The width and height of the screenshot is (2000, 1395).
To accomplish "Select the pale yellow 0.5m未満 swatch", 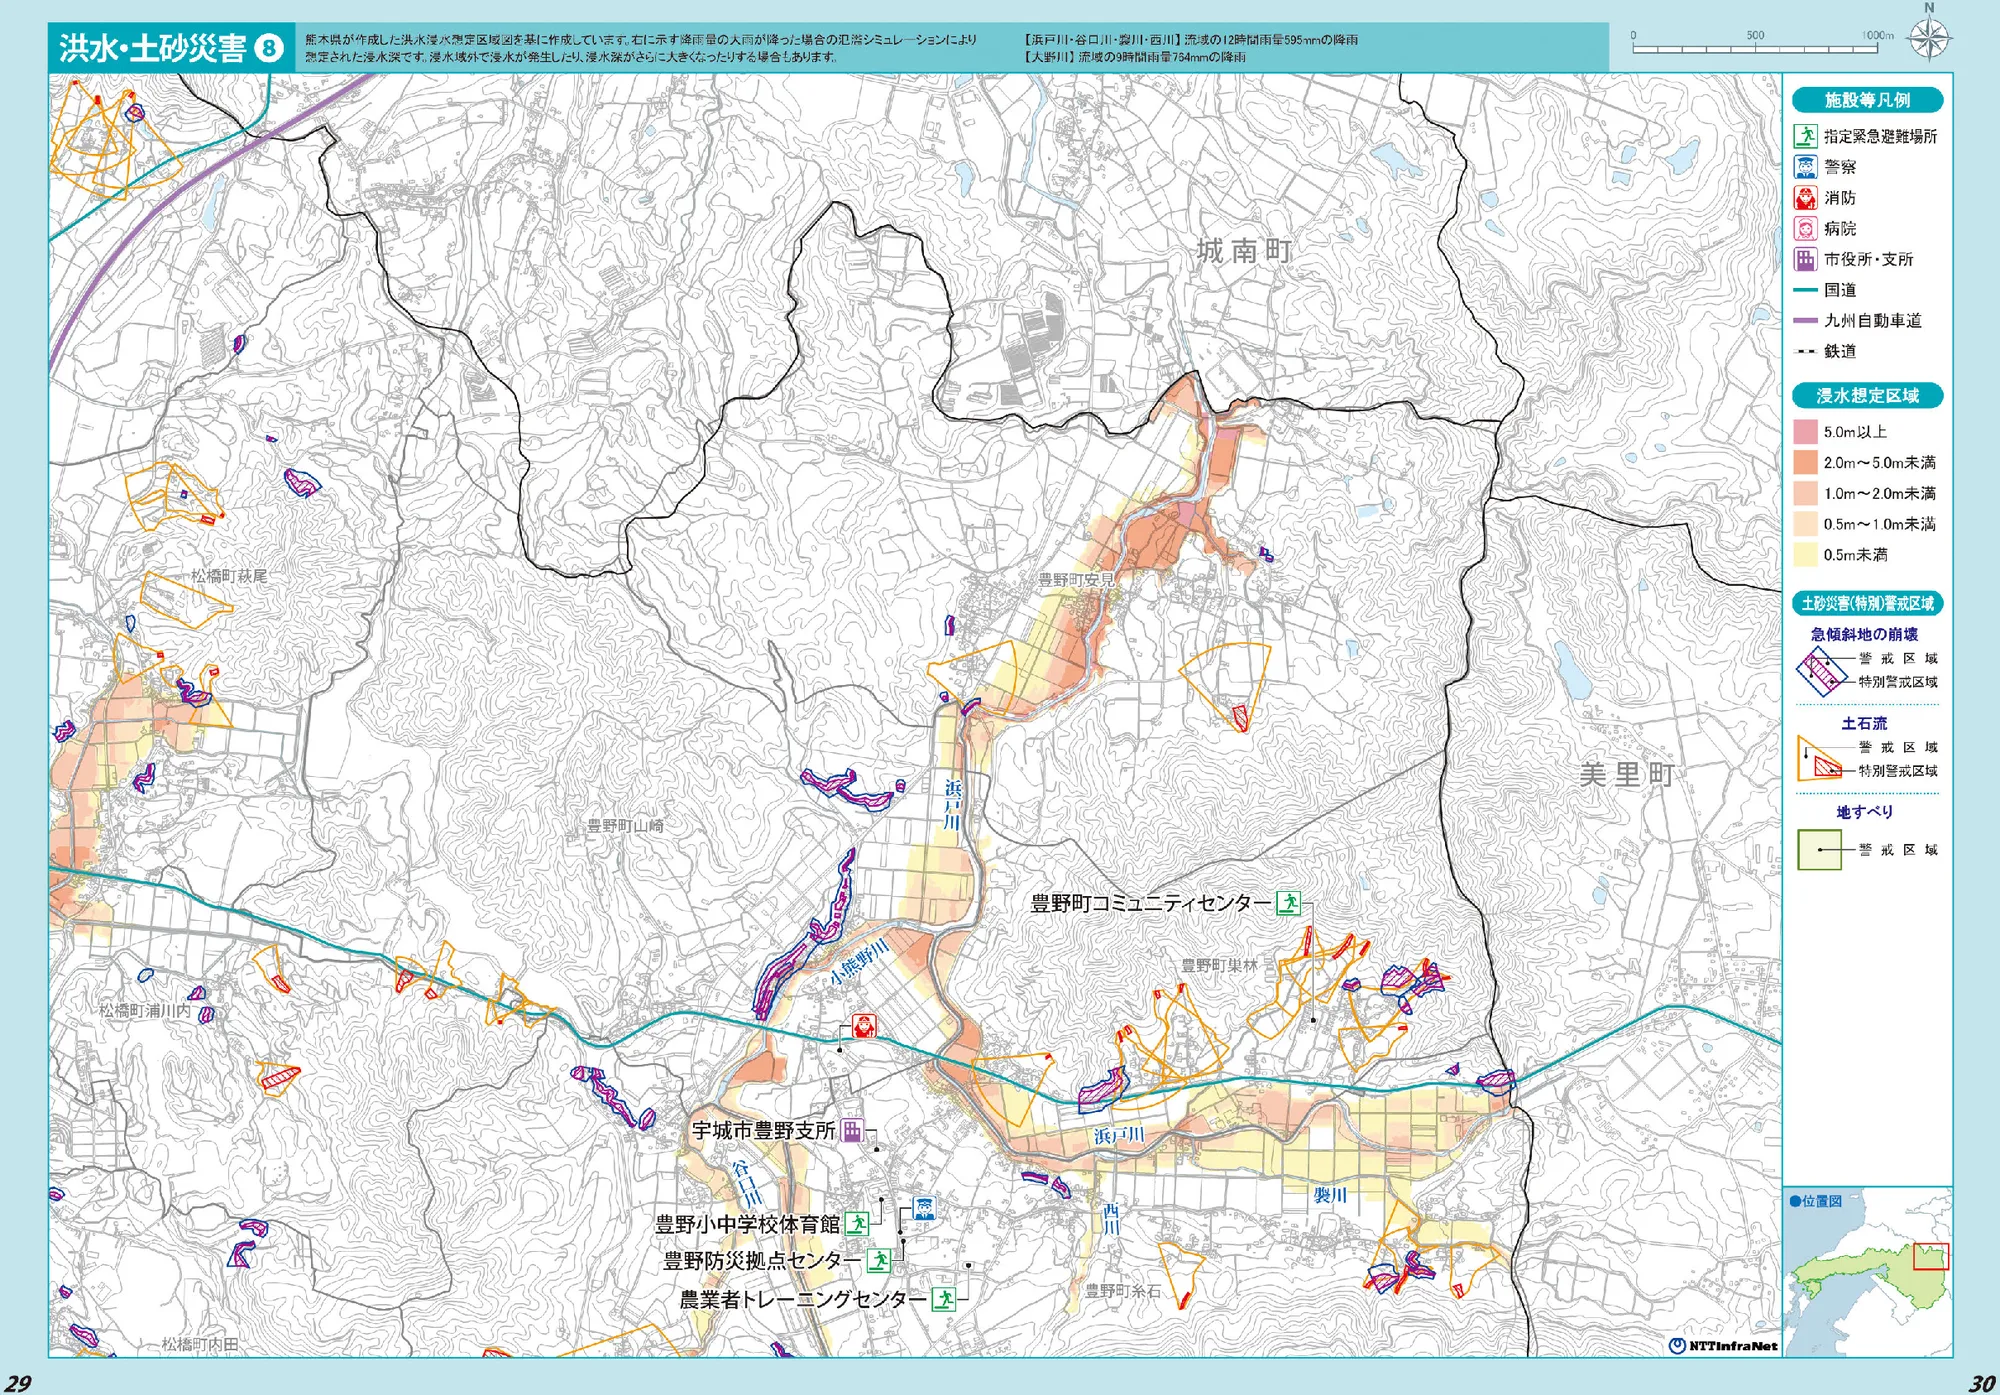I will pos(1805,555).
